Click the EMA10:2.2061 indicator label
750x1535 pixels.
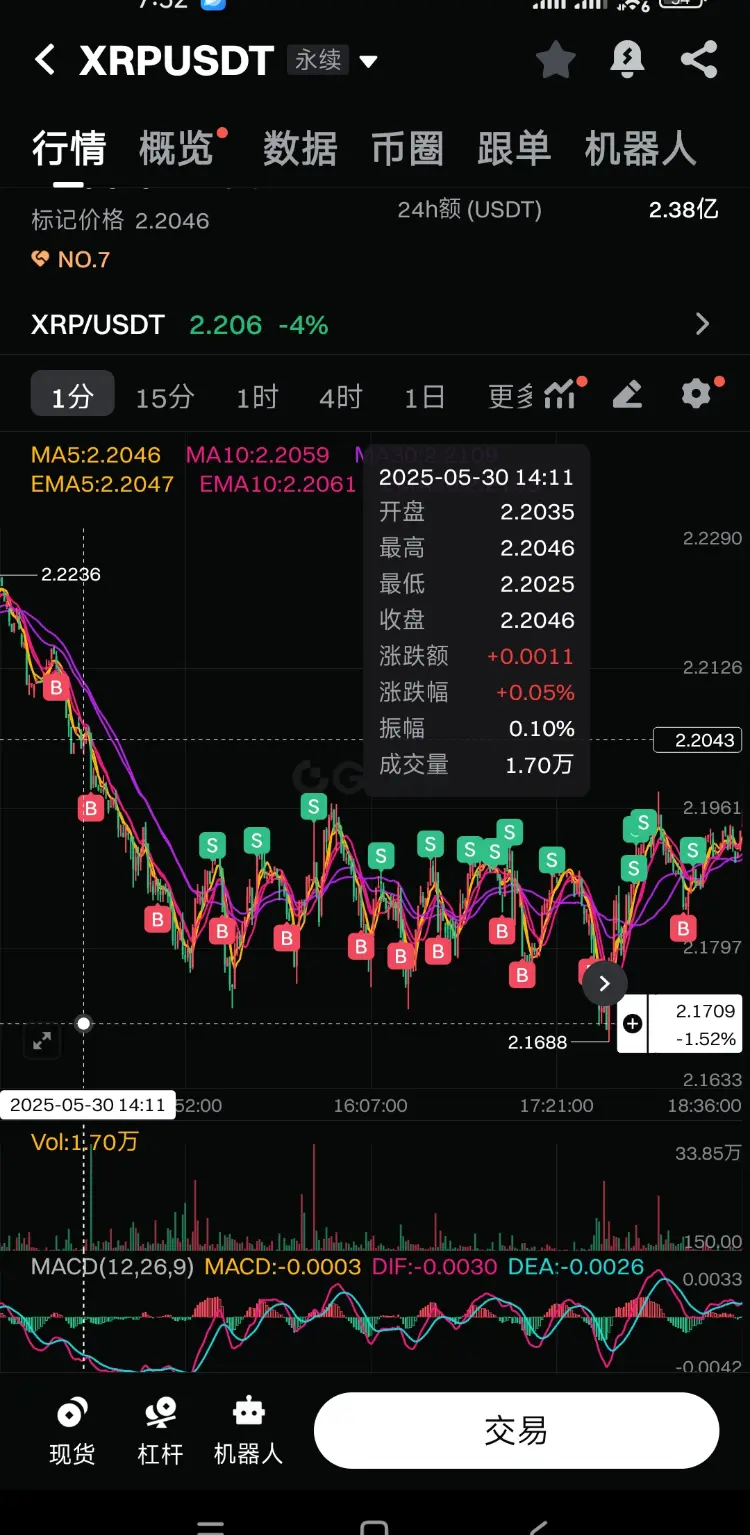tap(278, 484)
